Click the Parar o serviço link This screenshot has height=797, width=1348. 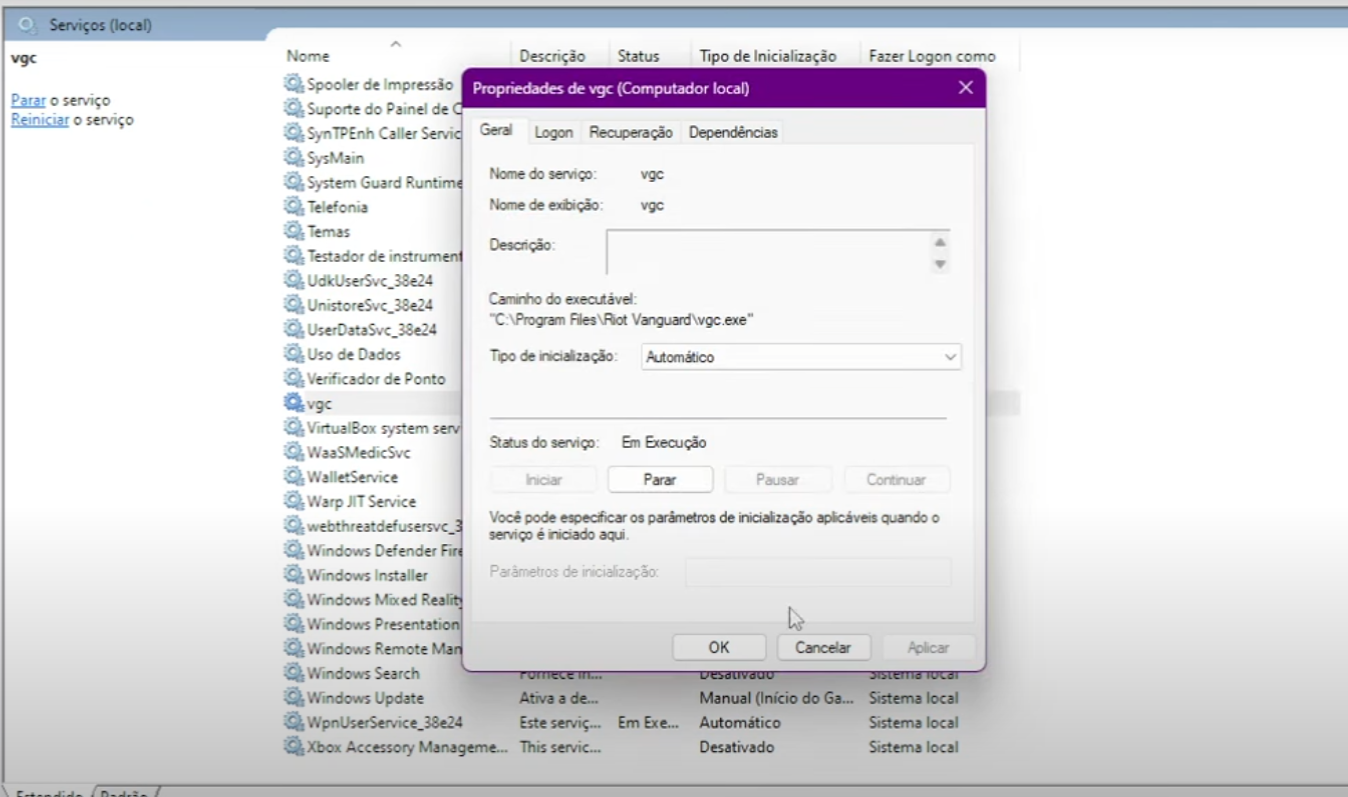[x=28, y=100]
